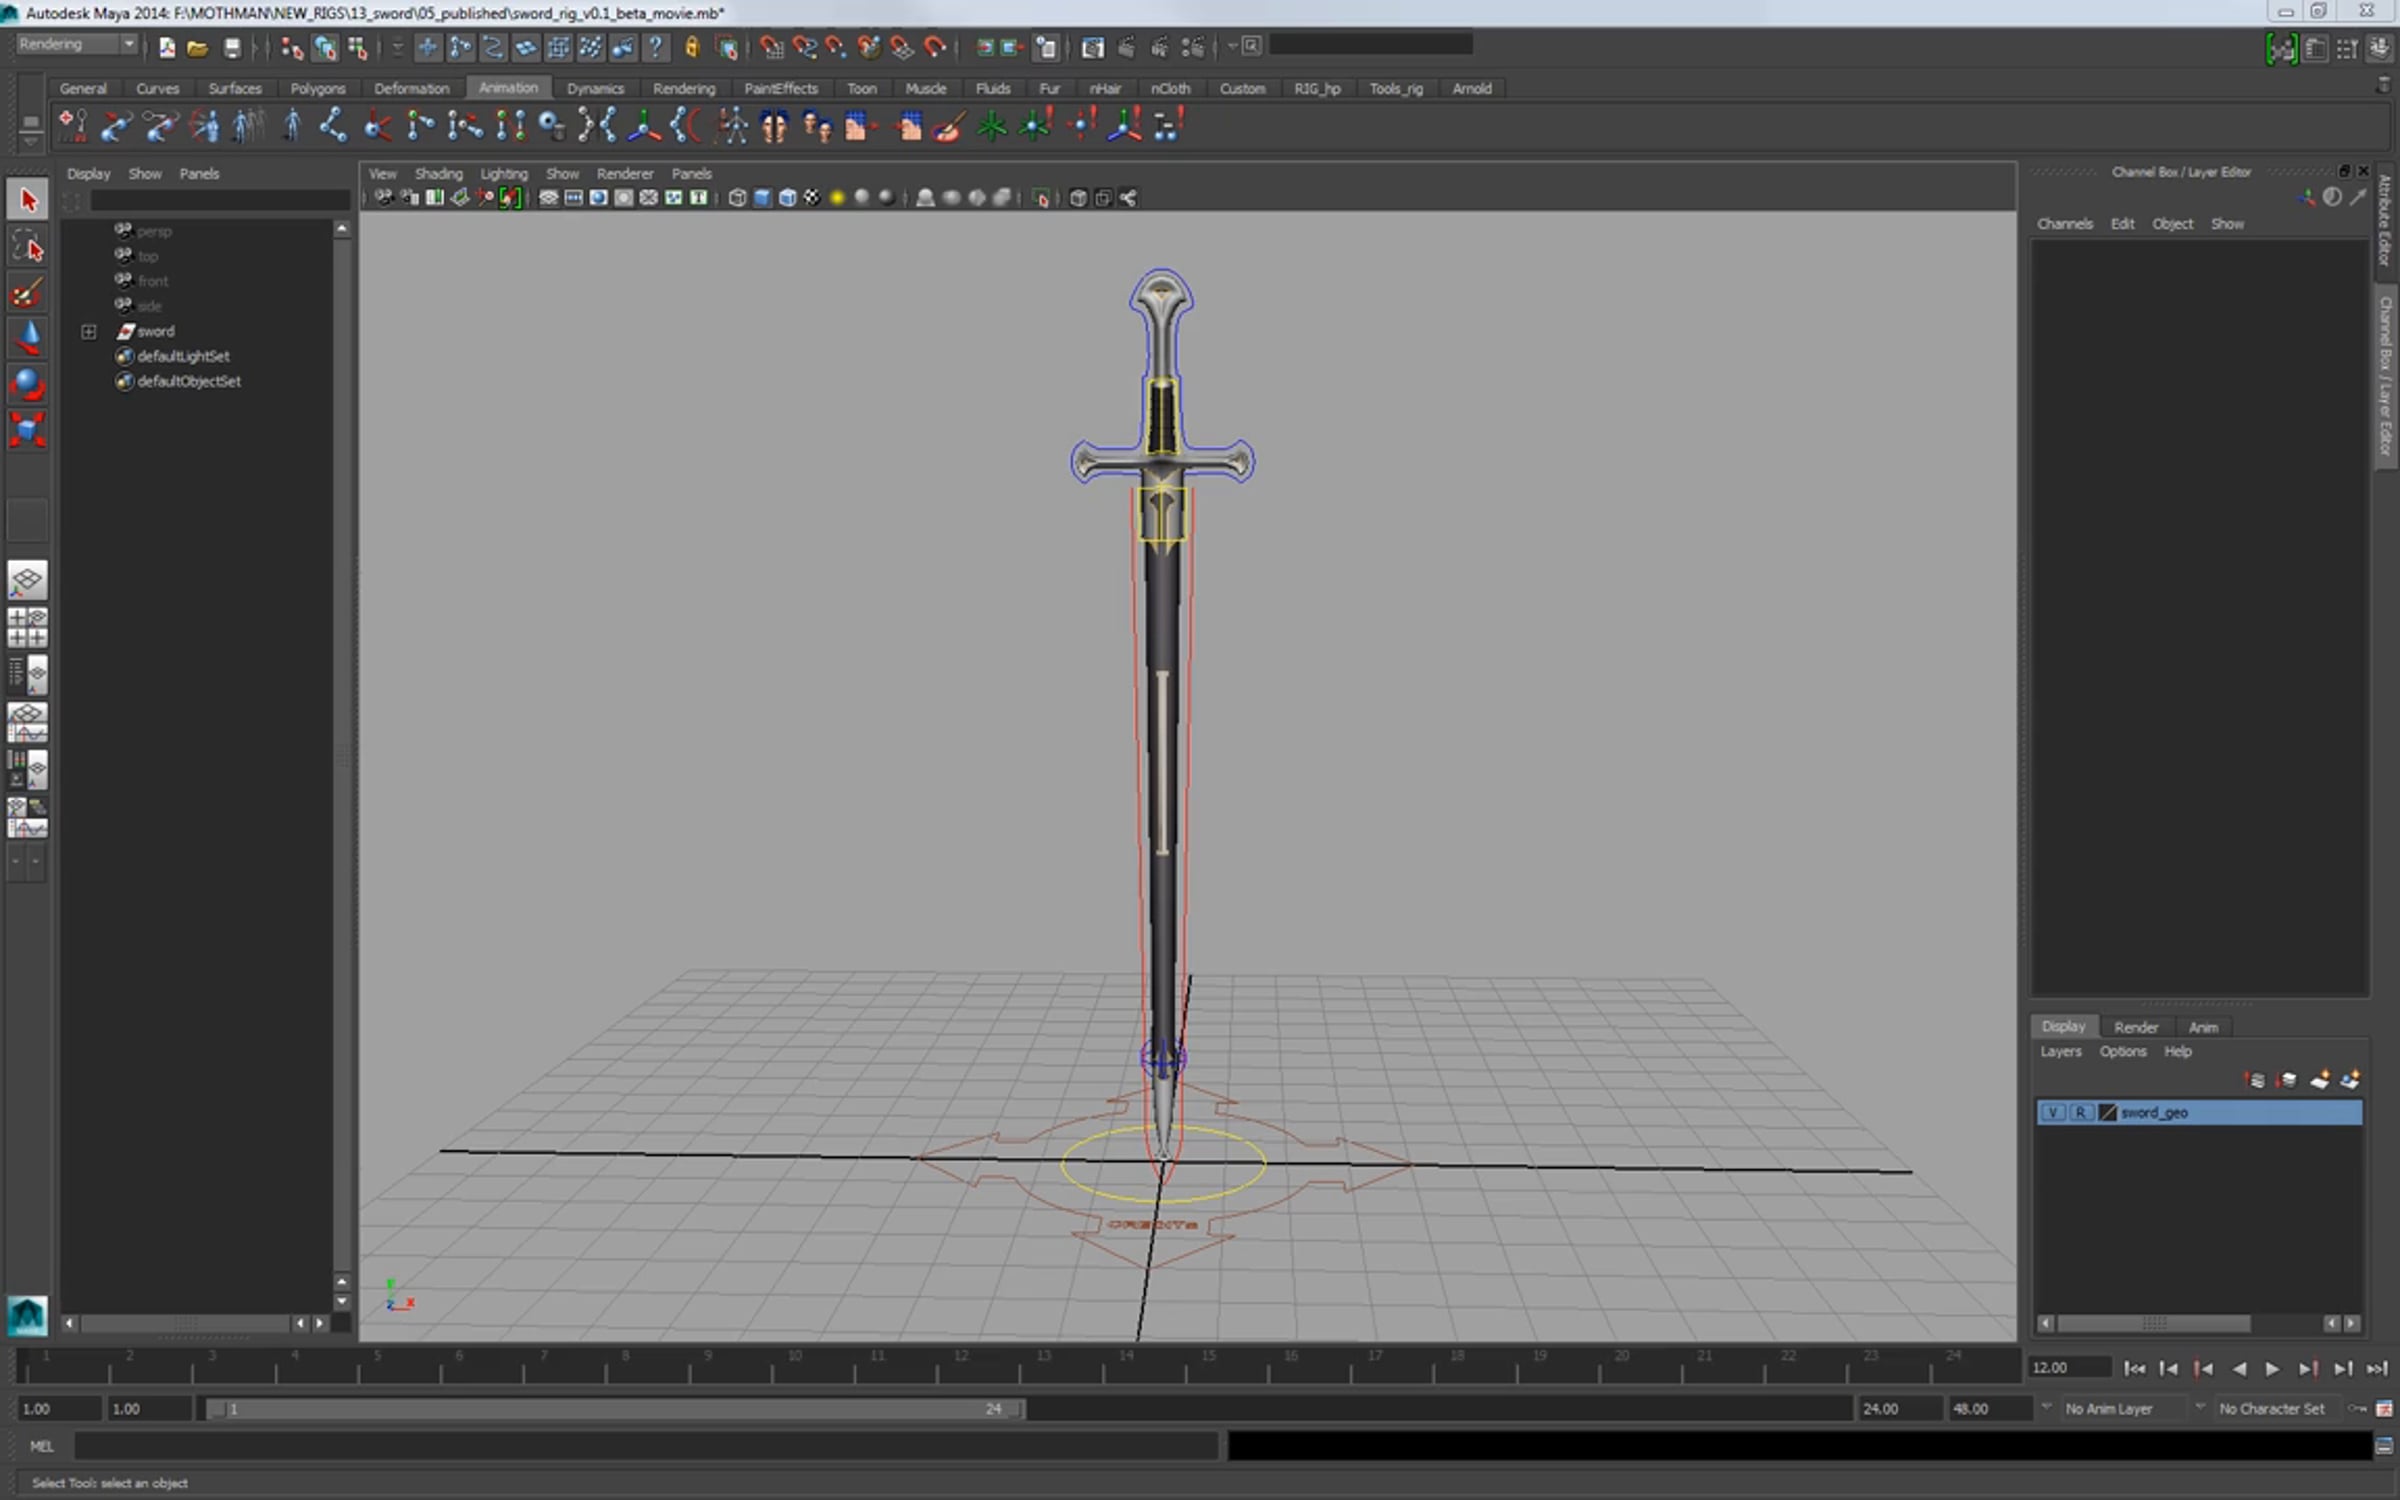Activate the Scale tool in toolbox
The image size is (2400, 1500).
point(27,431)
